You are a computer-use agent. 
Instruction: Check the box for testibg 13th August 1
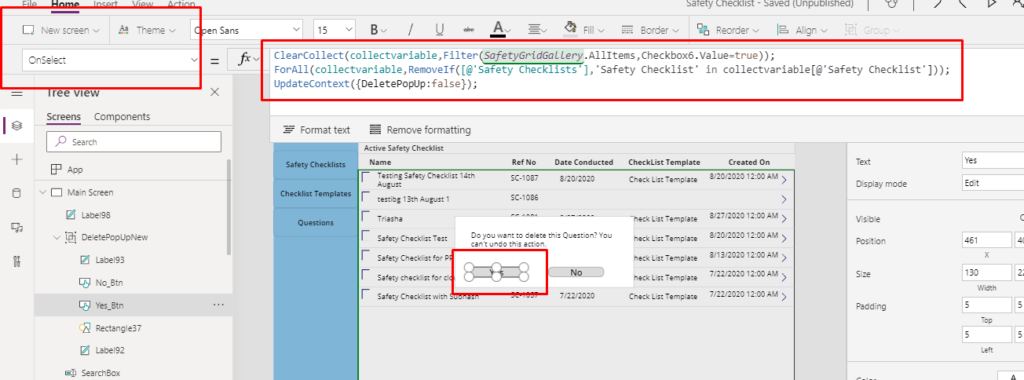pos(366,197)
